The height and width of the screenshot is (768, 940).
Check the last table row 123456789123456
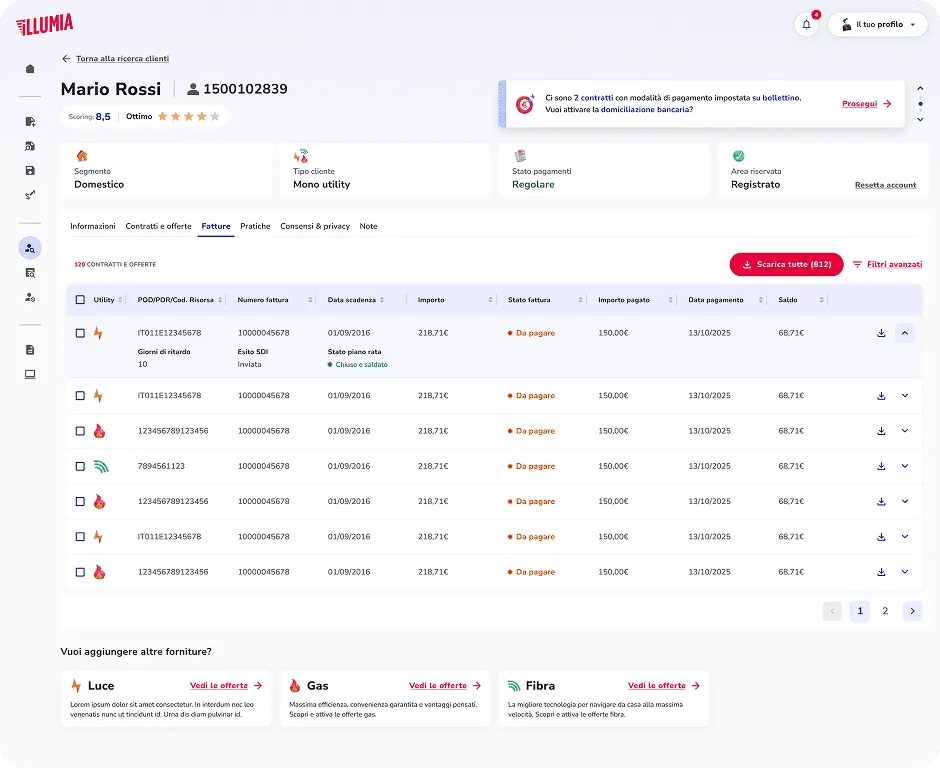pos(80,573)
